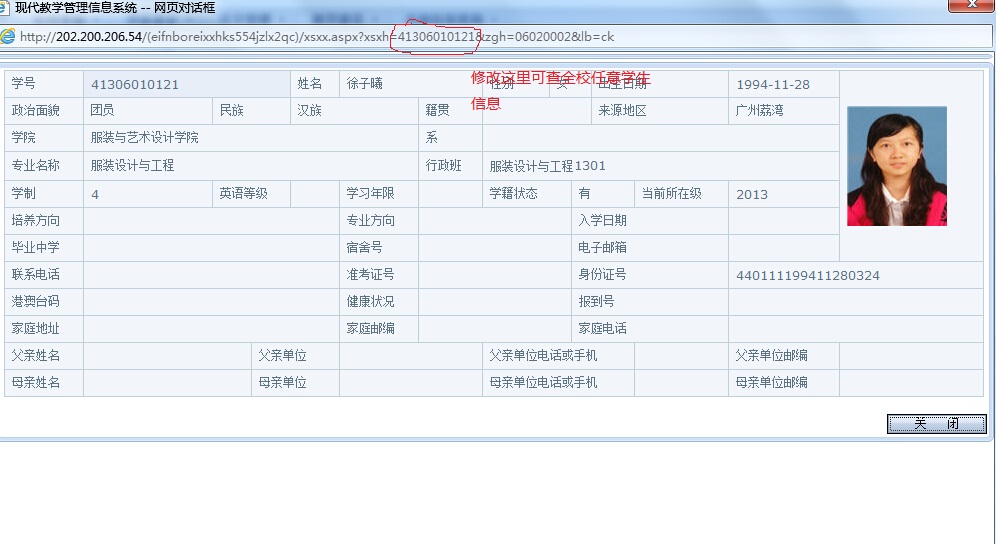Click the 学籍状态 value 有
The image size is (996, 544).
tap(584, 194)
